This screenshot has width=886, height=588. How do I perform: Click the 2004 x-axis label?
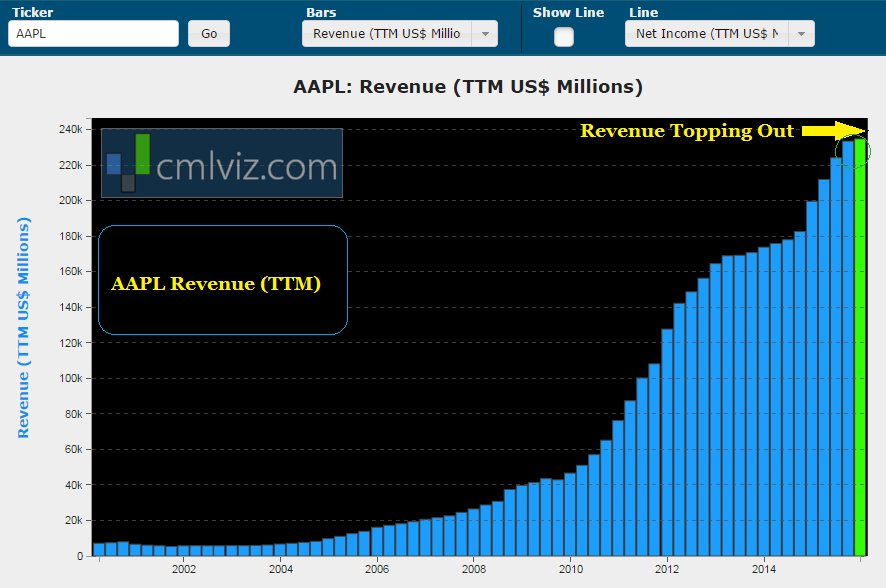pyautogui.click(x=280, y=569)
